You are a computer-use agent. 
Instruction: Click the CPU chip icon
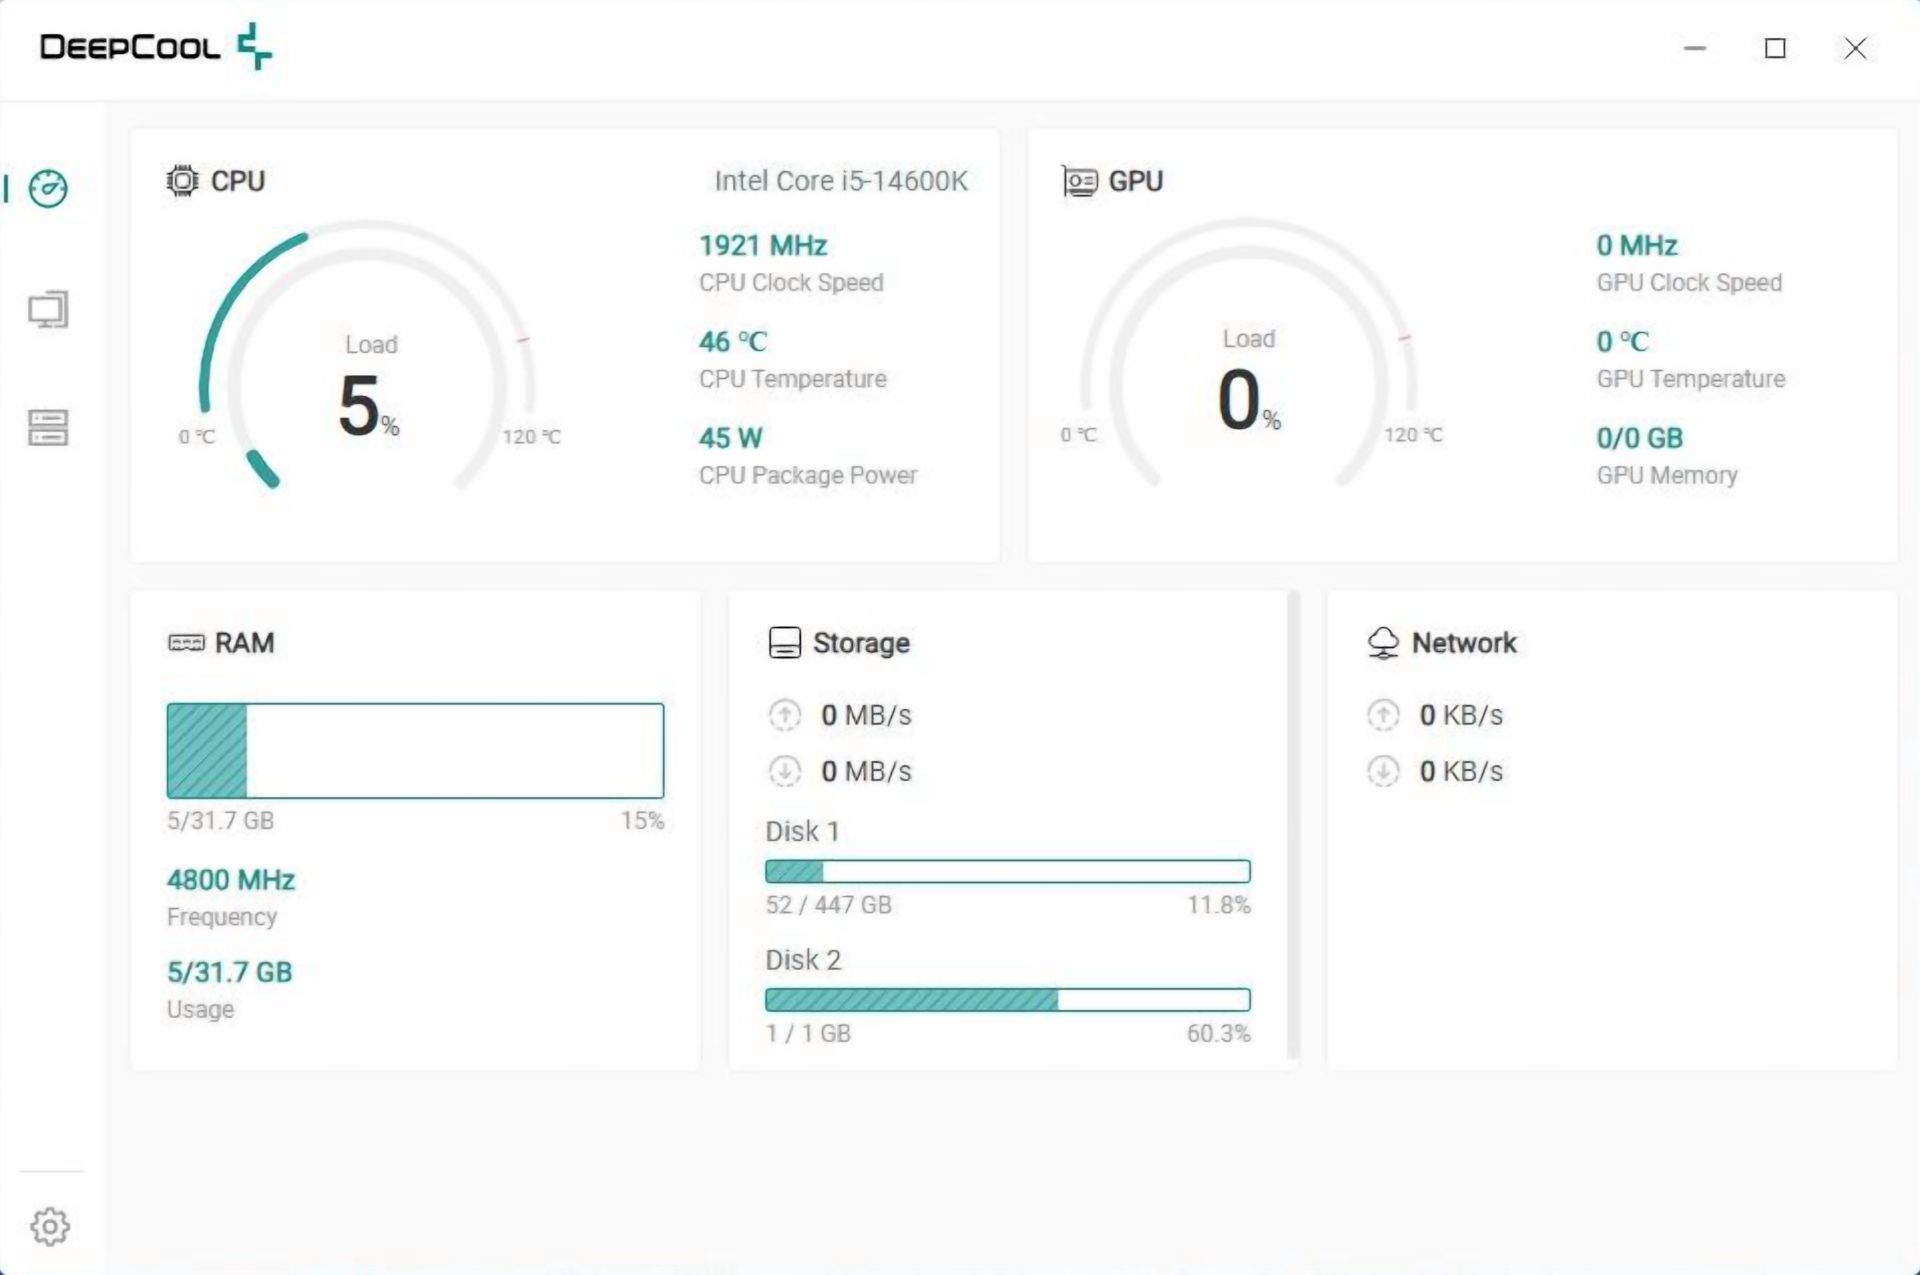(x=182, y=181)
